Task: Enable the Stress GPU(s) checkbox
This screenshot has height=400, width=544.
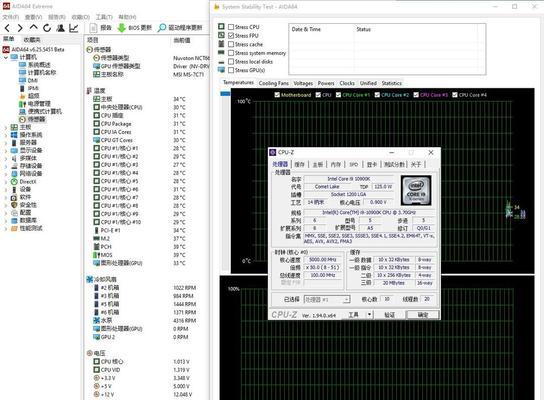Action: click(231, 70)
